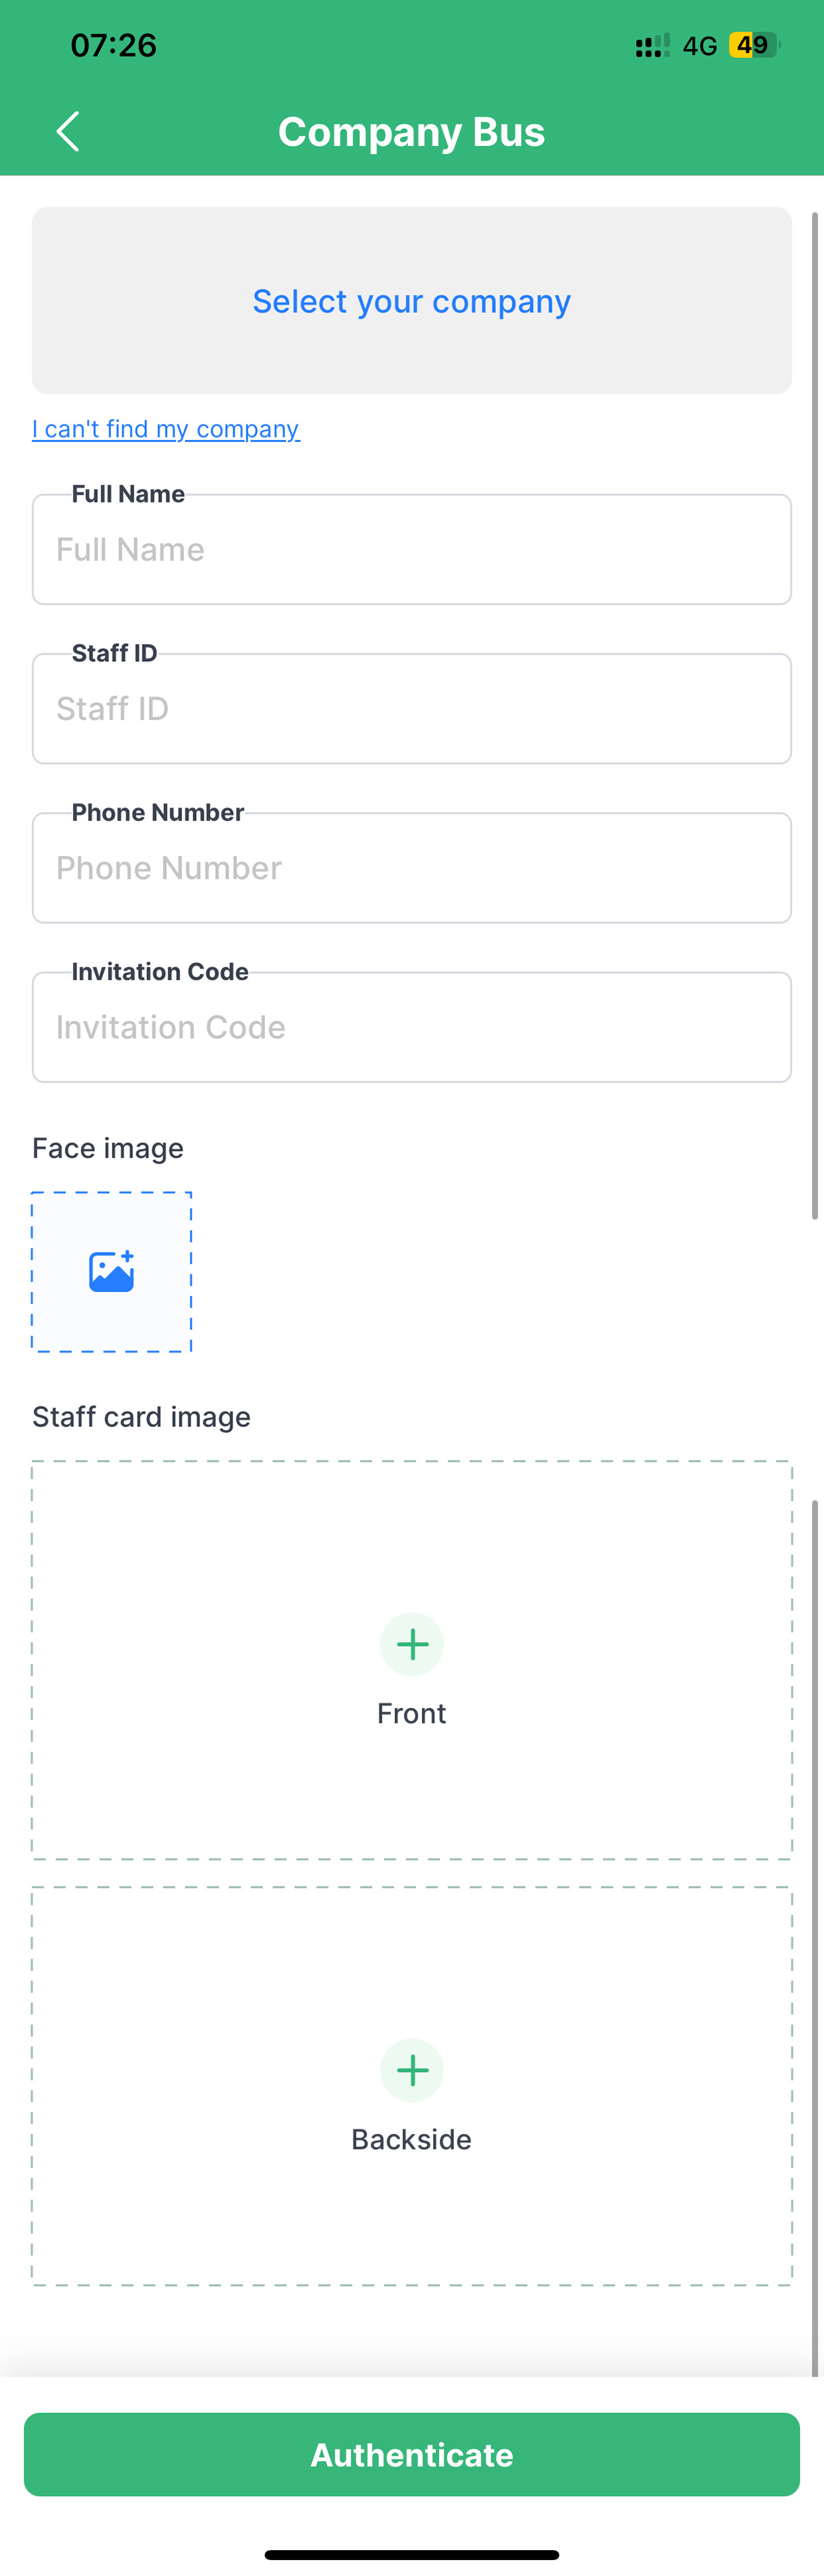Tap the Backside card plus icon
Screen dimensions: 824x2576
[x=412, y=2070]
